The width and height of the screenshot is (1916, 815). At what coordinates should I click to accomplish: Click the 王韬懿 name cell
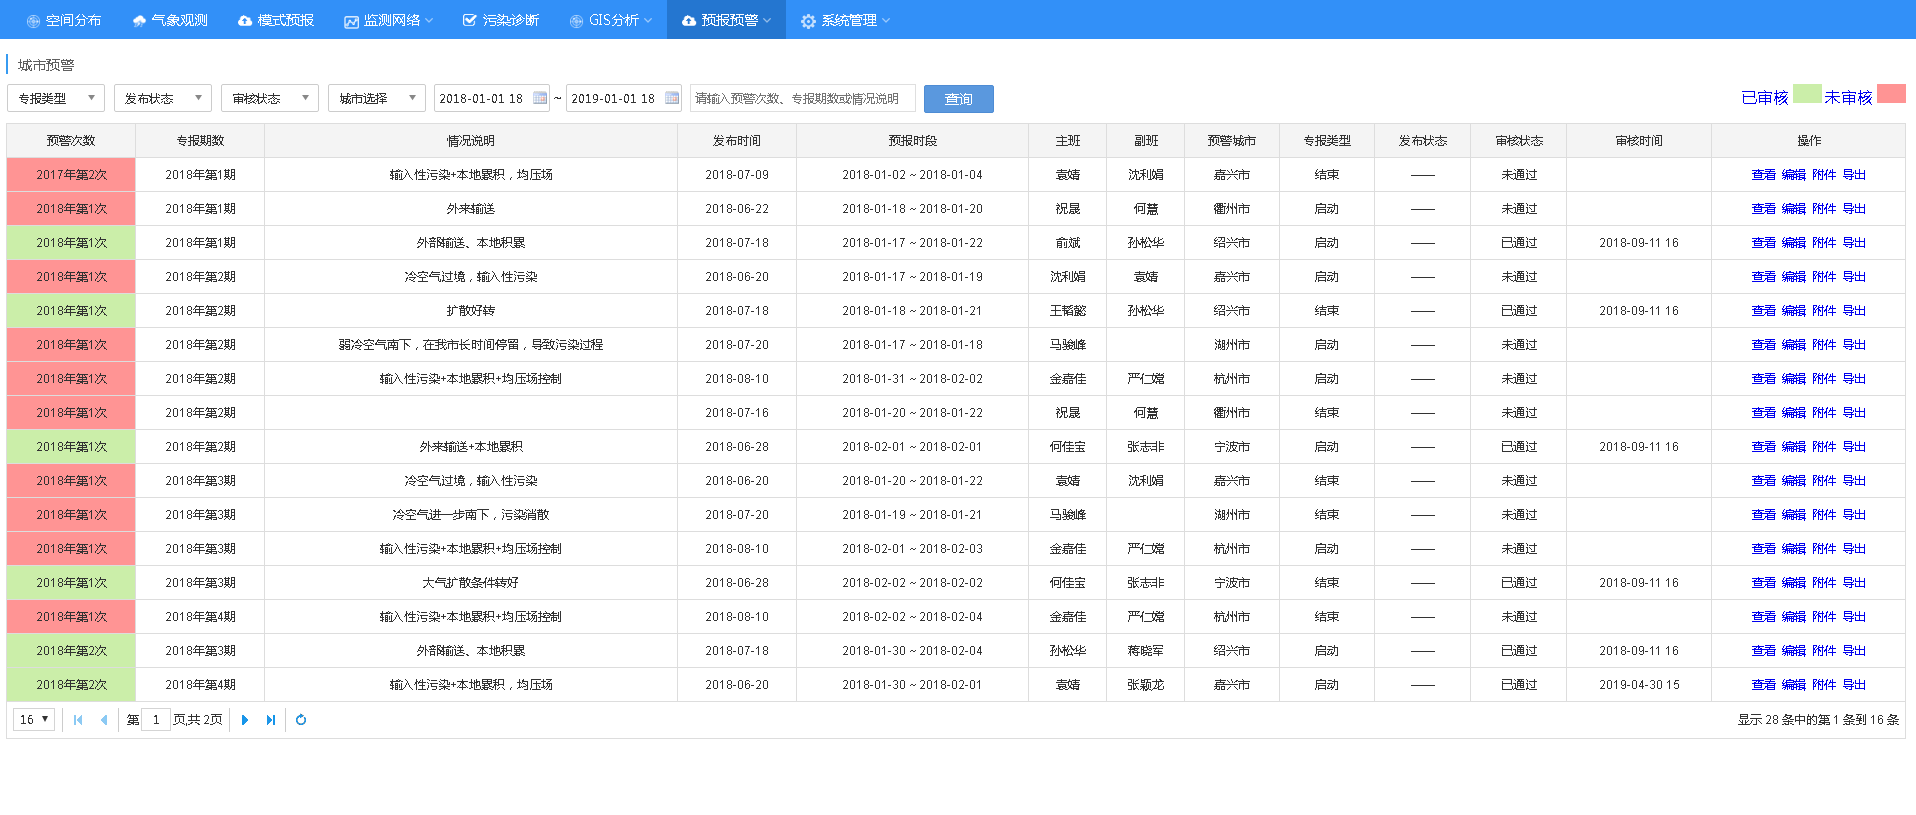coord(1067,311)
